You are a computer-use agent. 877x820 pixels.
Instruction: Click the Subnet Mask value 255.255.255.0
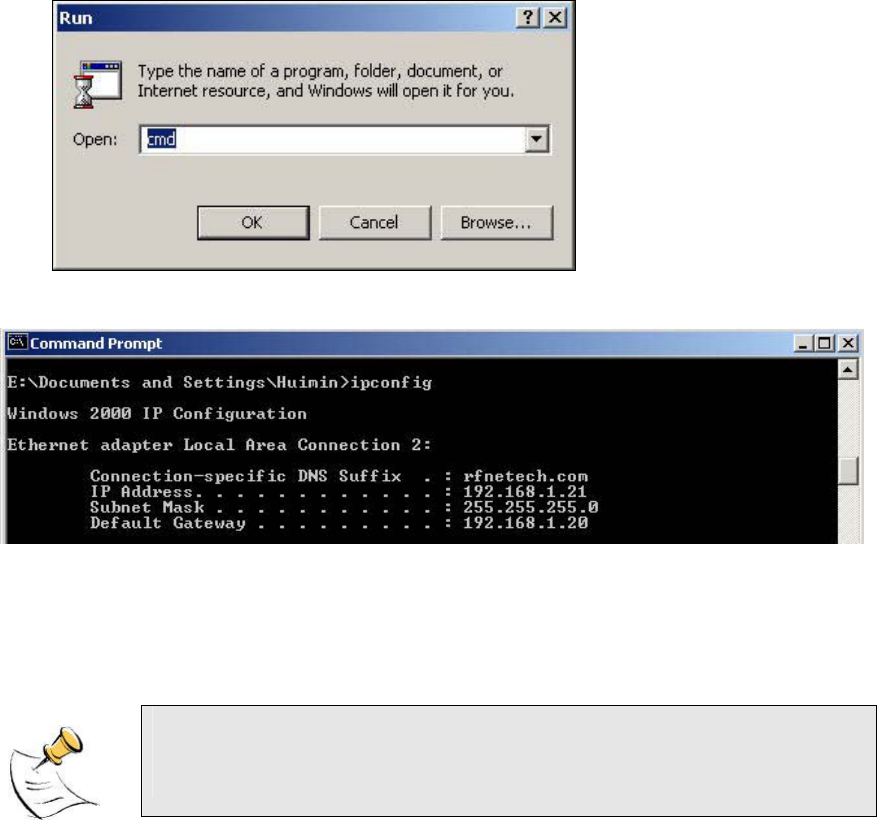(530, 507)
